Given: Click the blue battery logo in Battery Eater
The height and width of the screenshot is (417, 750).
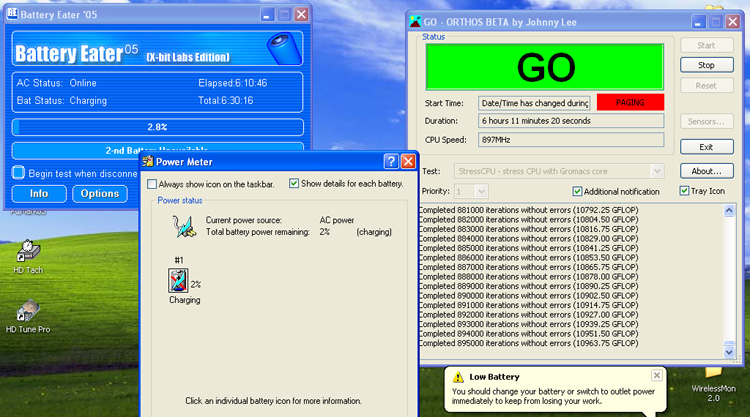Looking at the screenshot, I should 283,48.
